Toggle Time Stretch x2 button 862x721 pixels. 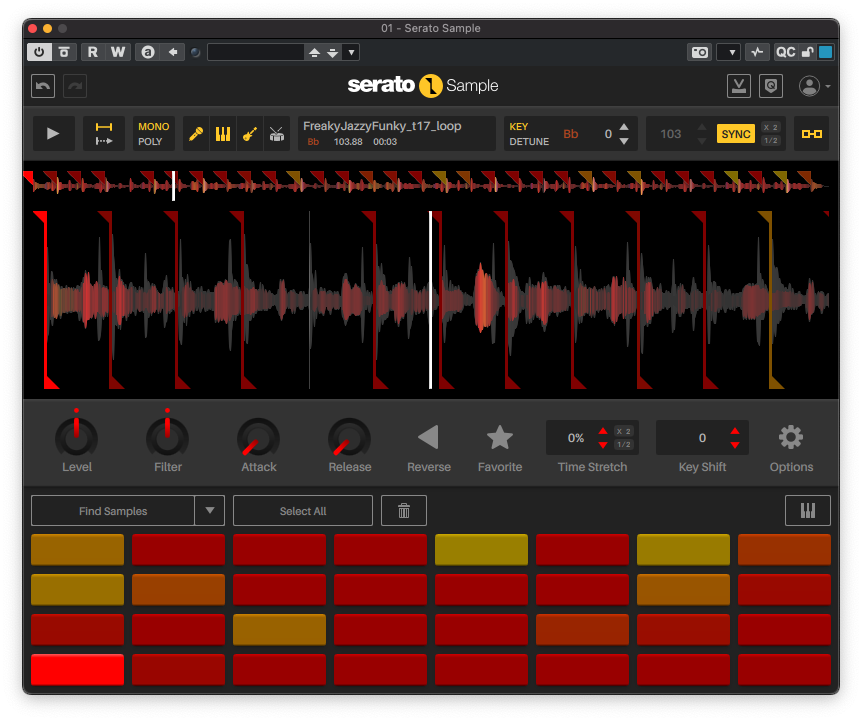(623, 431)
